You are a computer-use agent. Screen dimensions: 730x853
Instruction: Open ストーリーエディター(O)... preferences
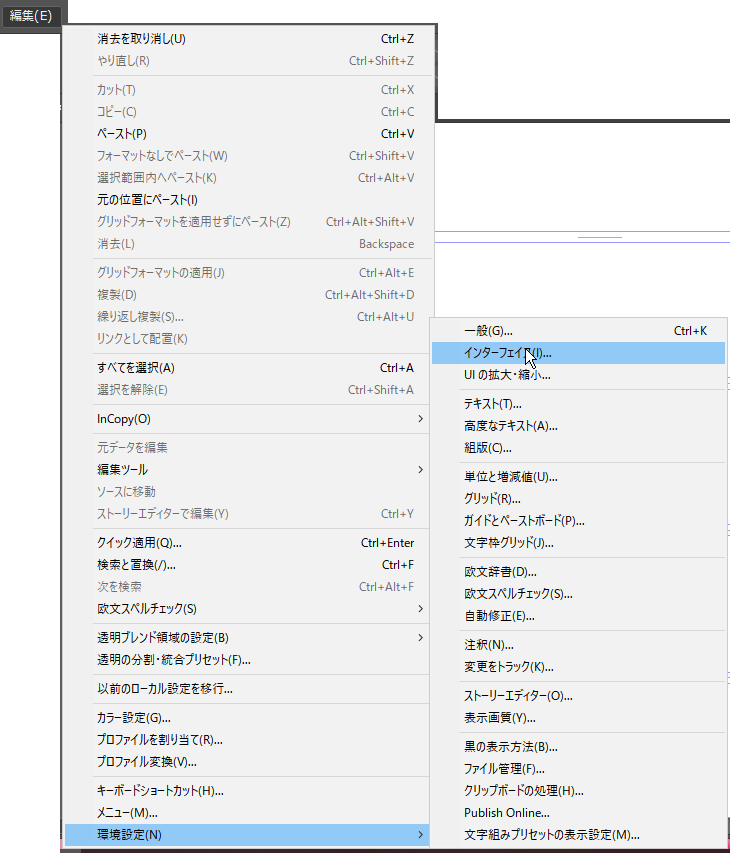579,696
